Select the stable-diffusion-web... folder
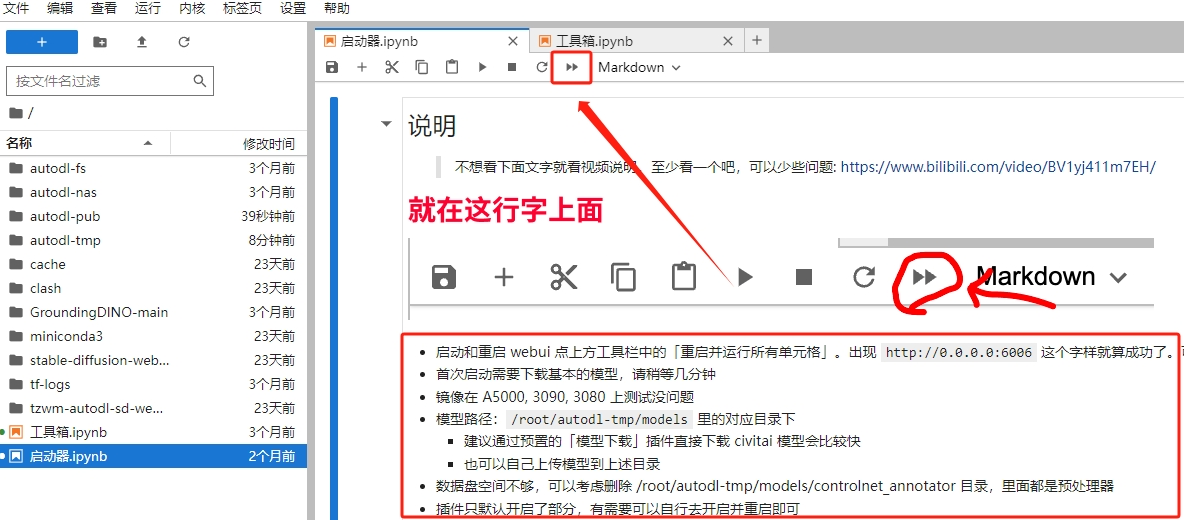 coord(153,360)
